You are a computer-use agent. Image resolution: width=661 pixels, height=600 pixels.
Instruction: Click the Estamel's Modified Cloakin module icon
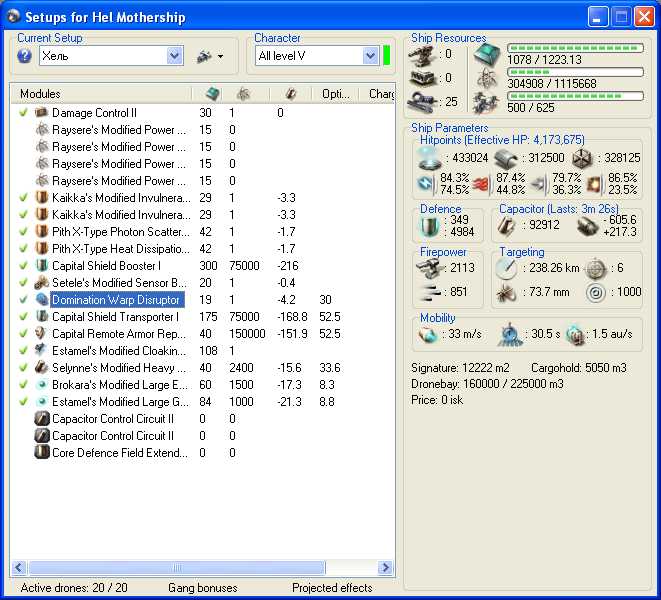(x=42, y=351)
